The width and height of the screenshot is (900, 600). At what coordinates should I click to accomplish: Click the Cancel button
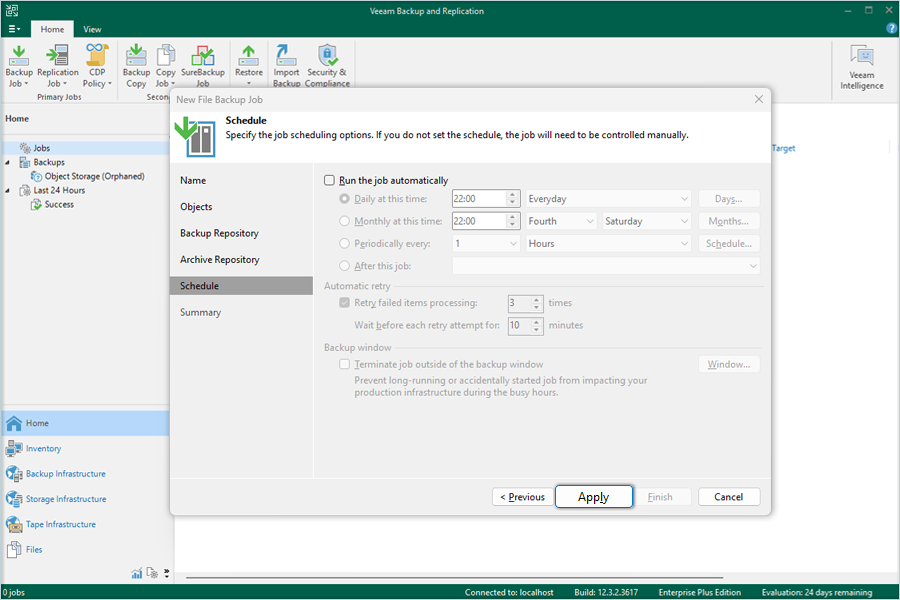pyautogui.click(x=729, y=497)
